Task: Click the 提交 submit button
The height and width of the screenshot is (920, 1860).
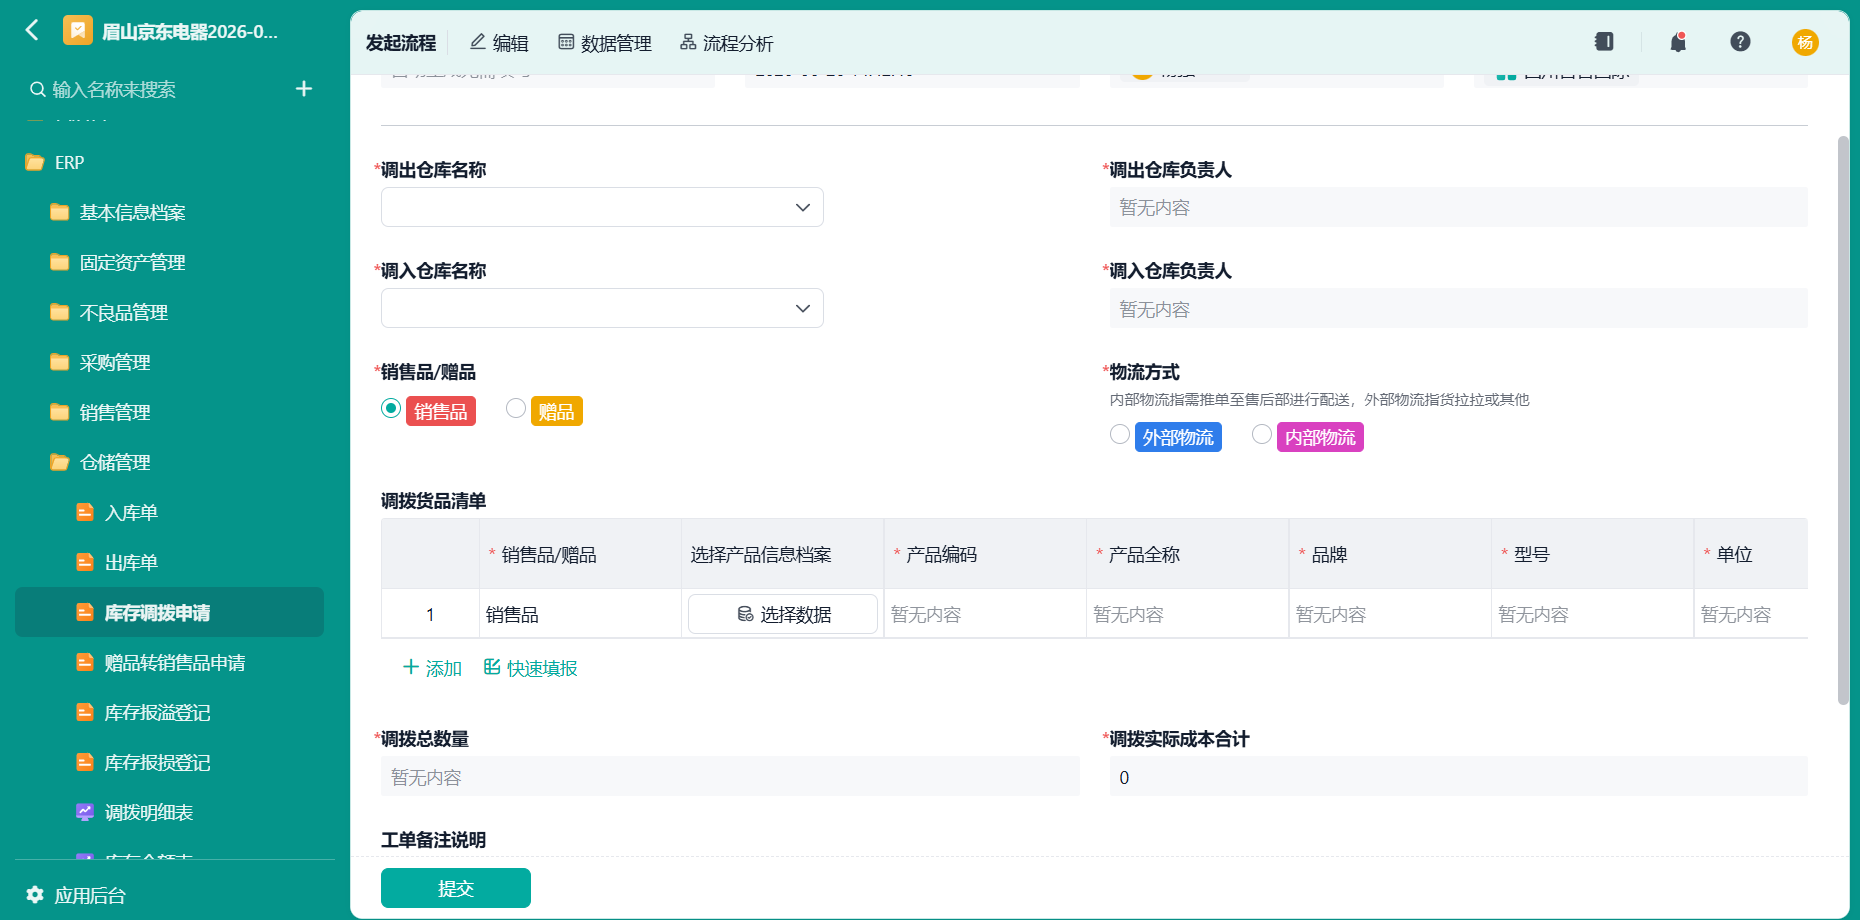Action: pos(456,888)
